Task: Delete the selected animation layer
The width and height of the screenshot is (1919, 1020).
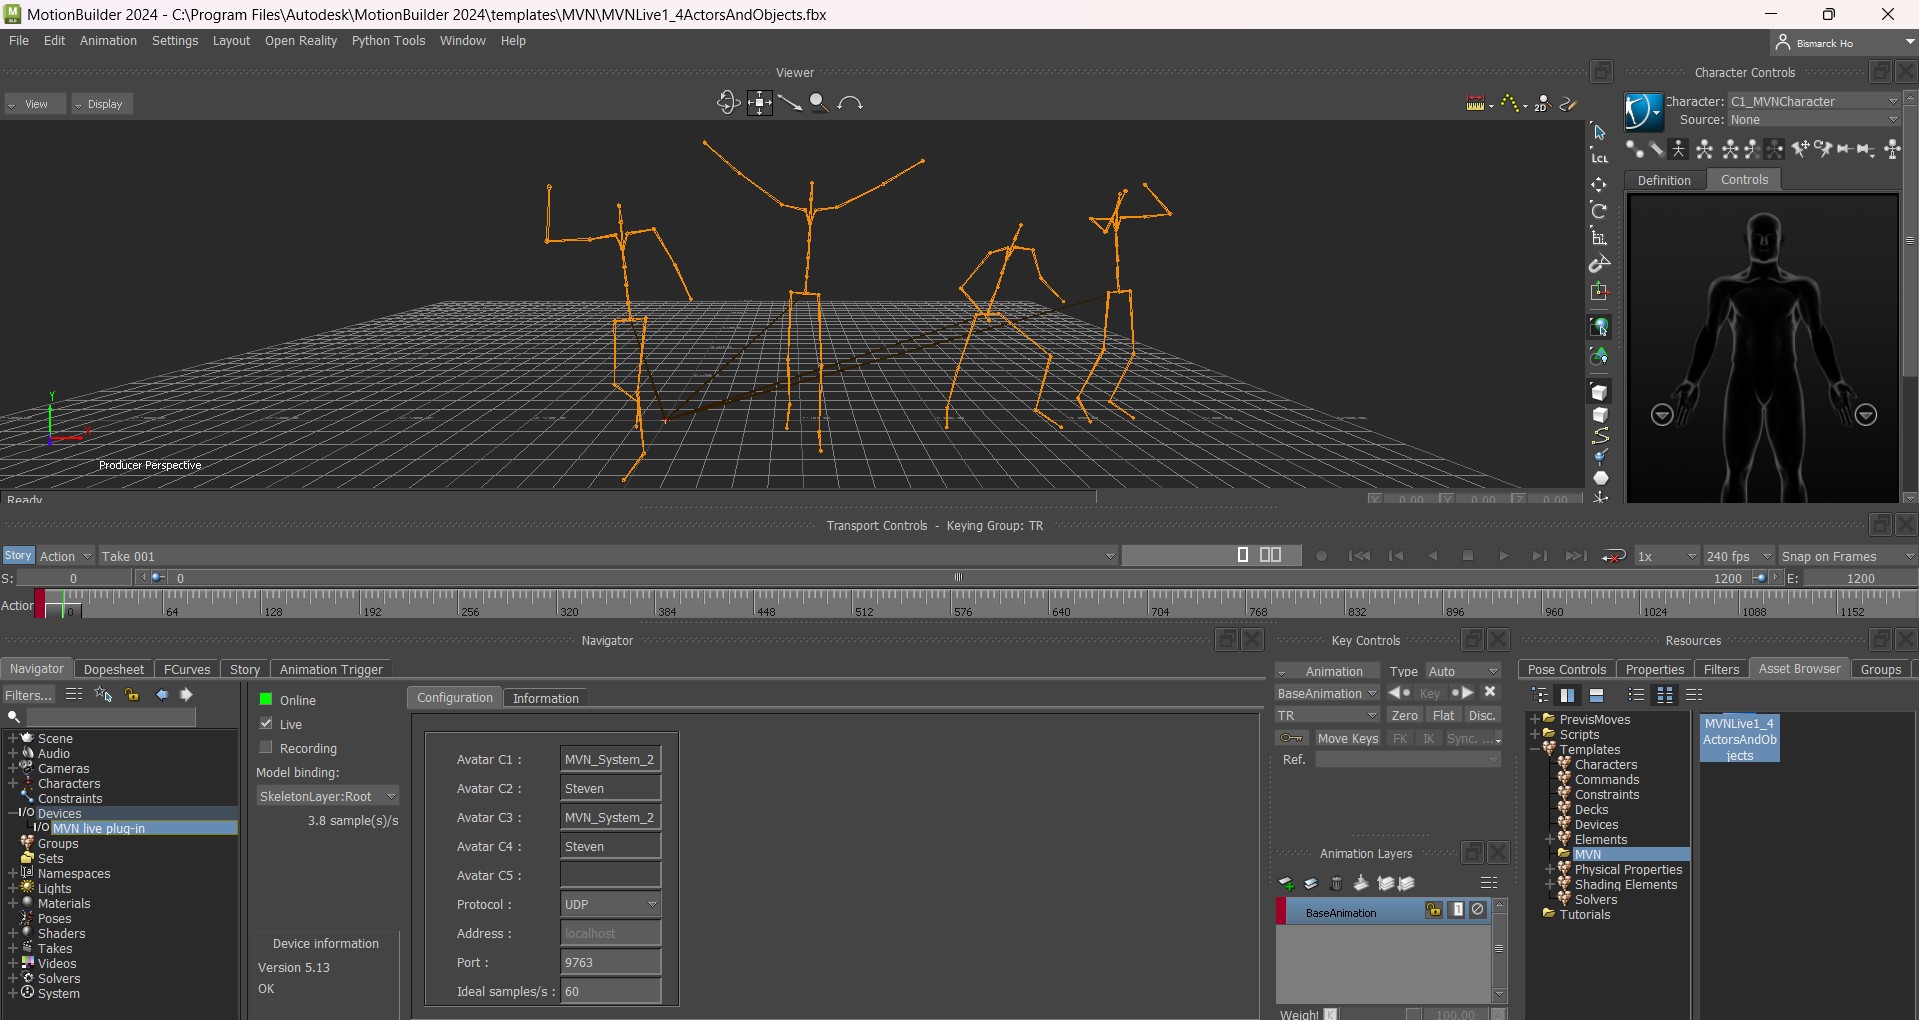Action: [x=1336, y=883]
